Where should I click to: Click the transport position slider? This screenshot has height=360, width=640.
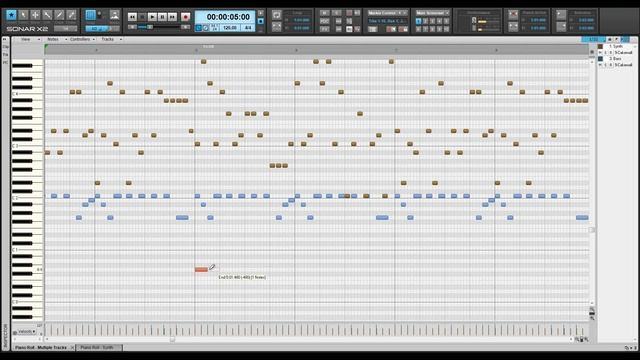pos(150,27)
